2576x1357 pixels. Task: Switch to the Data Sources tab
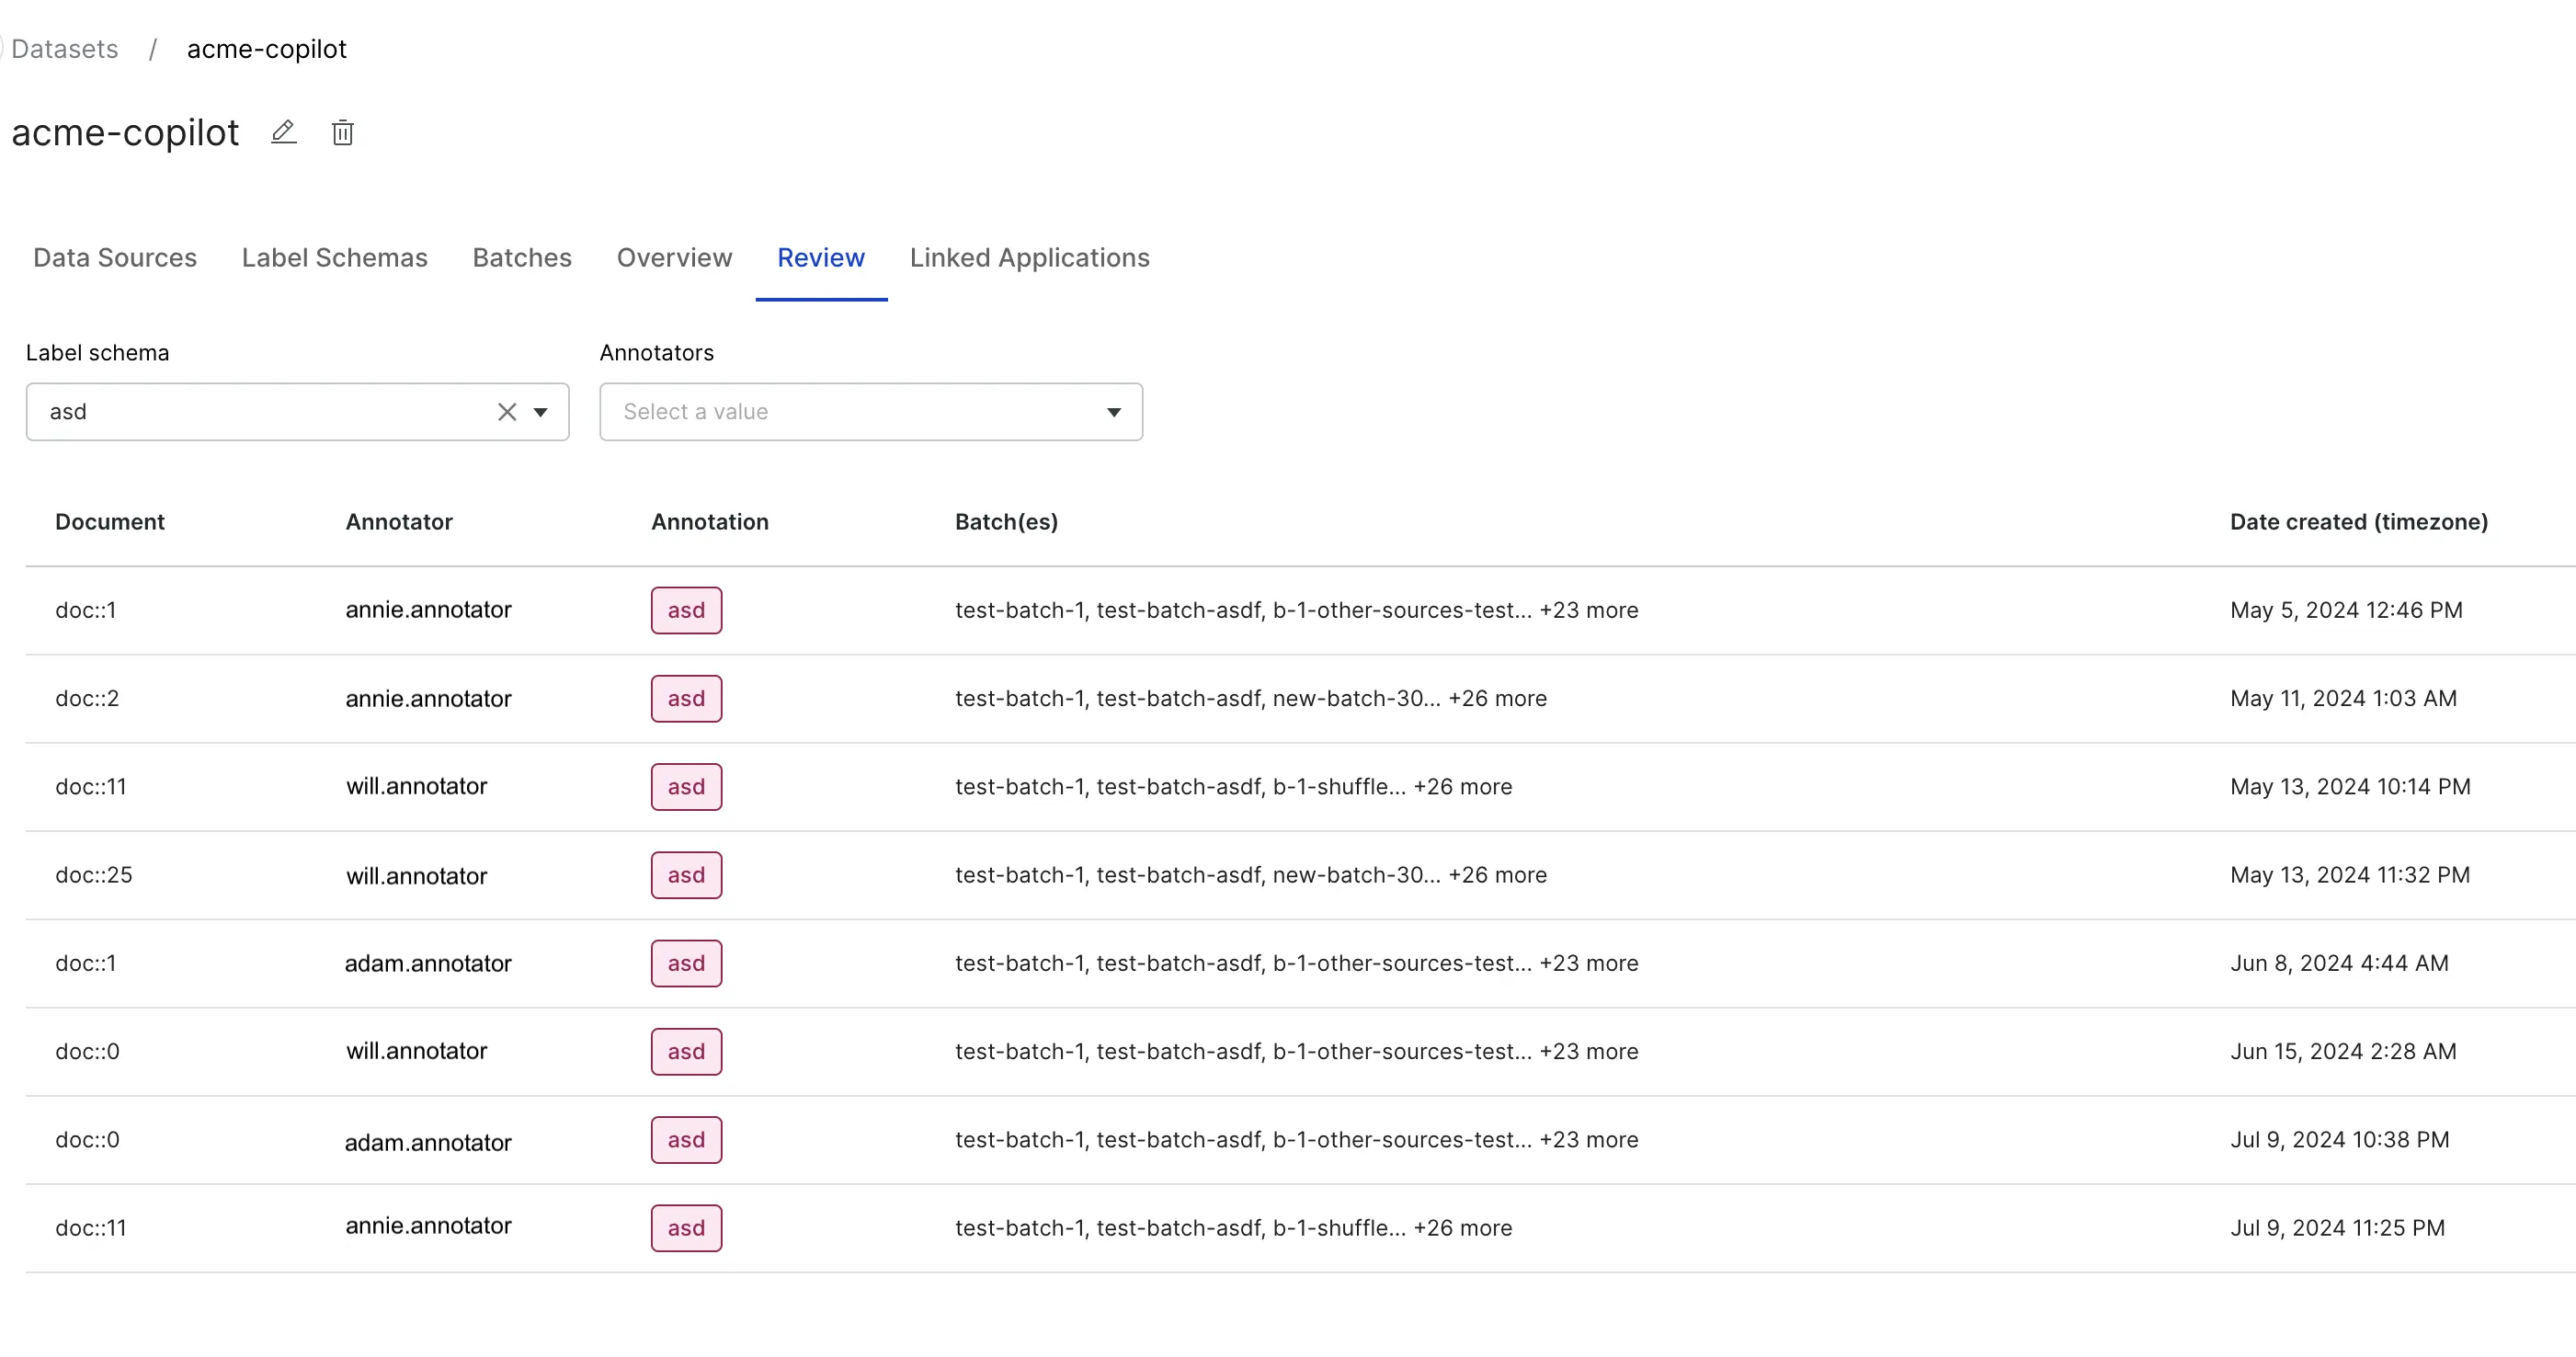click(x=114, y=257)
